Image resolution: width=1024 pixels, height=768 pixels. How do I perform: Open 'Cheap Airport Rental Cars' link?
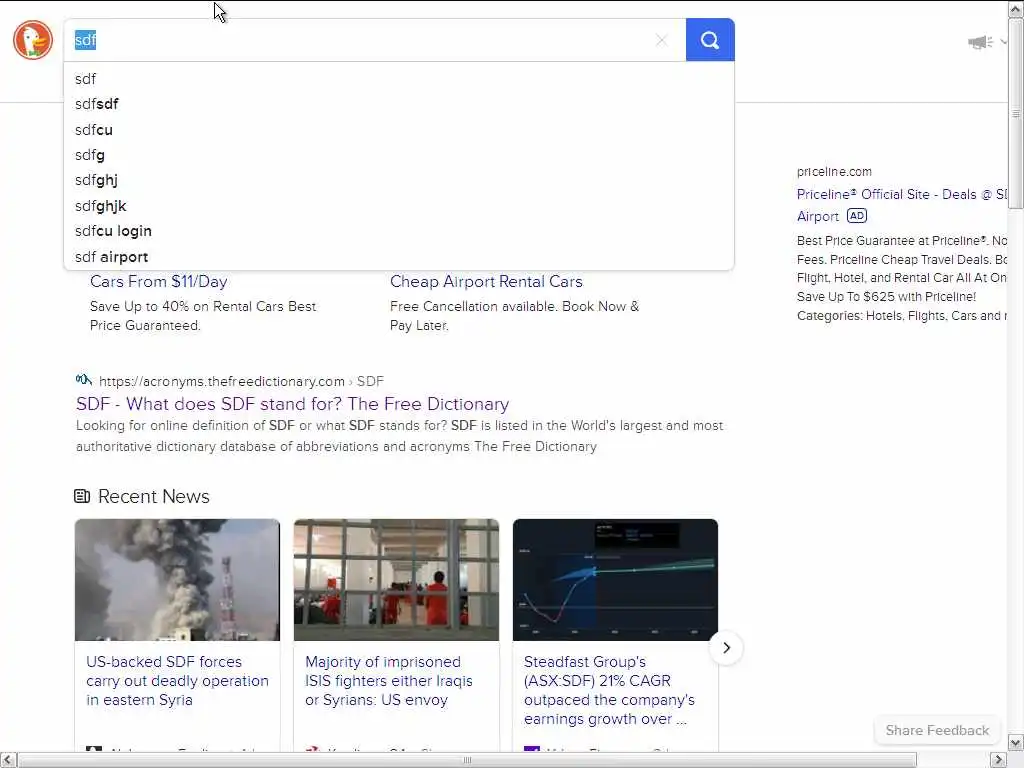click(486, 281)
